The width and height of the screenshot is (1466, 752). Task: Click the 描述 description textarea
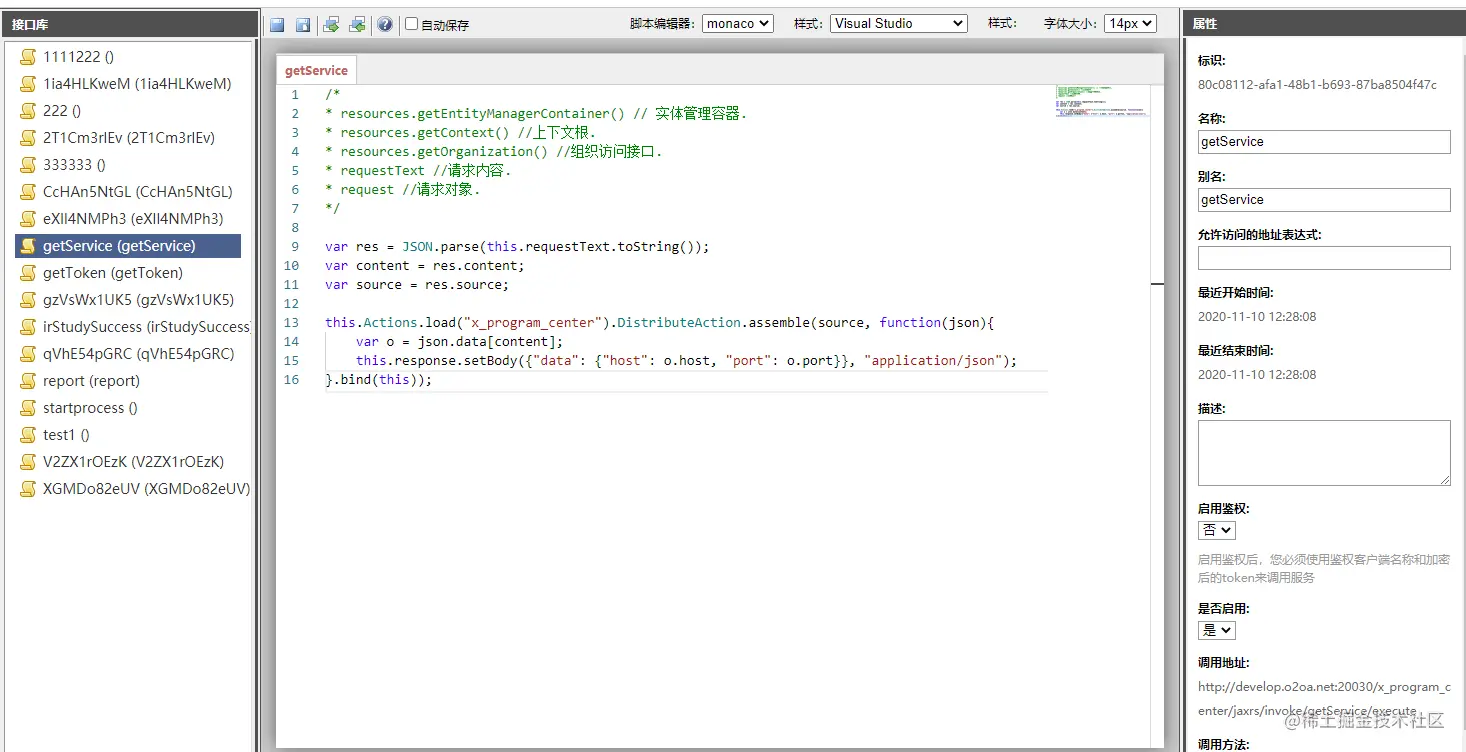click(x=1324, y=453)
